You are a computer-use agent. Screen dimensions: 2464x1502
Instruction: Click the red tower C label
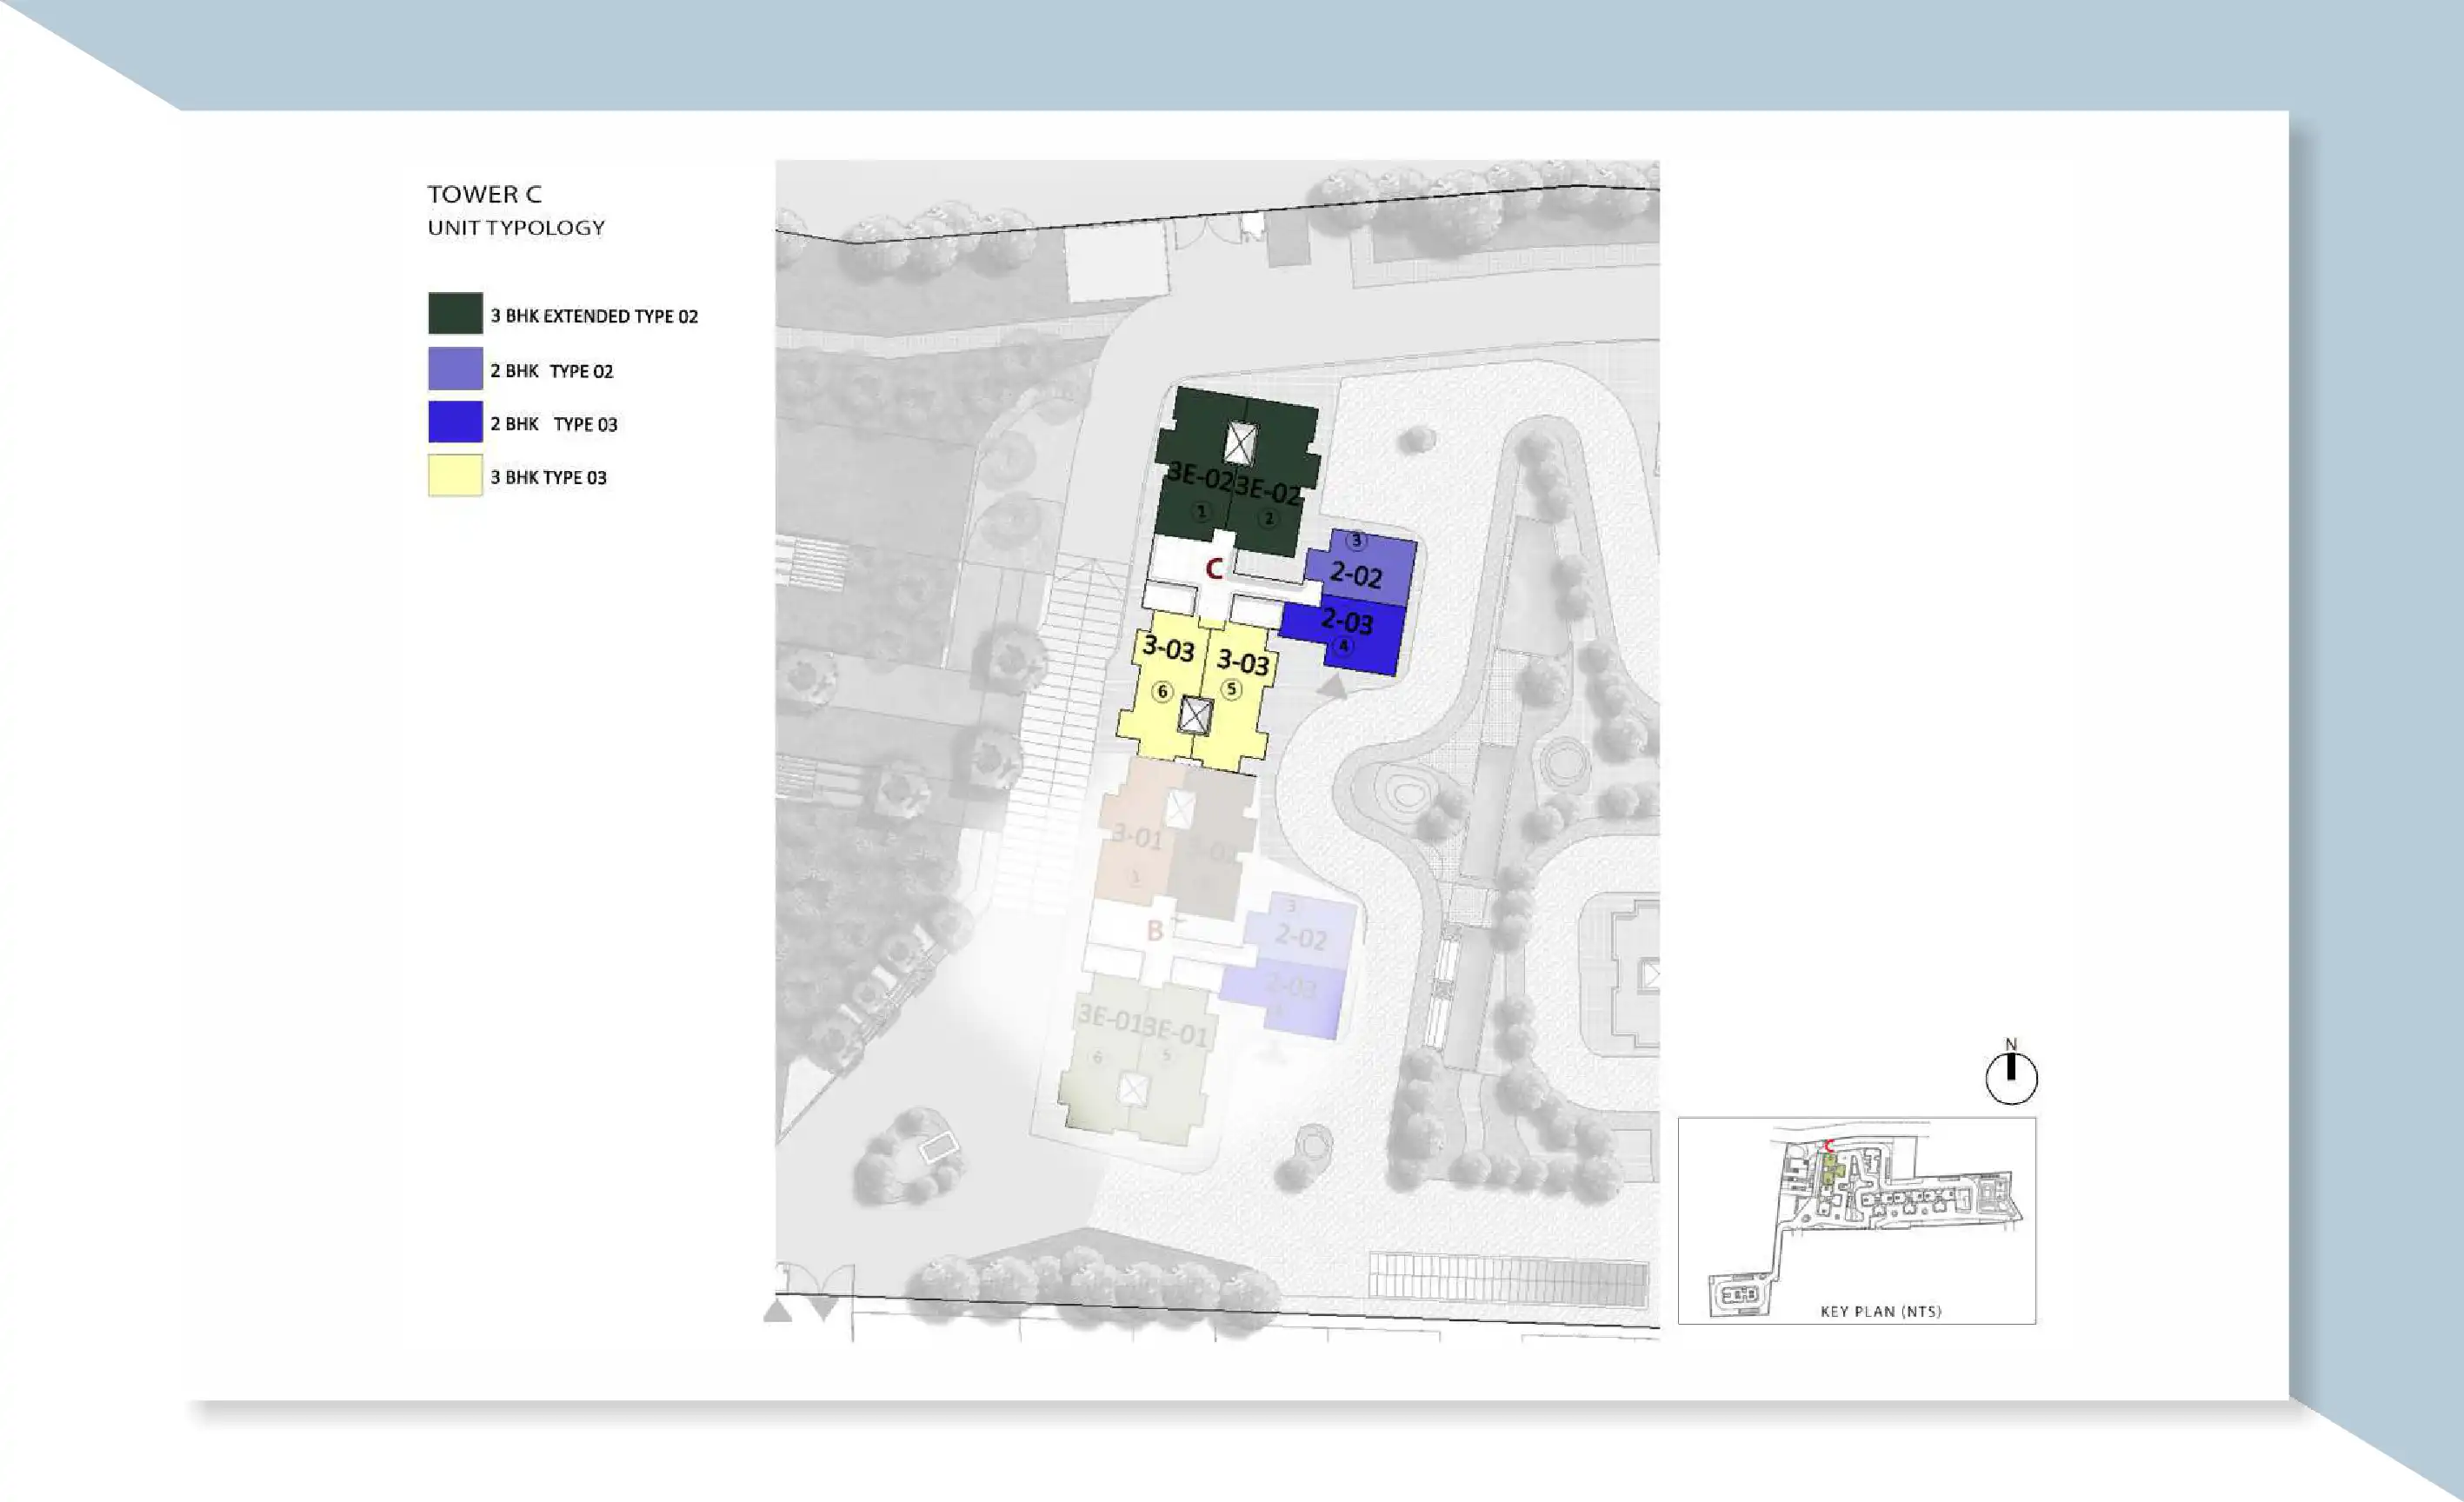pos(1213,569)
